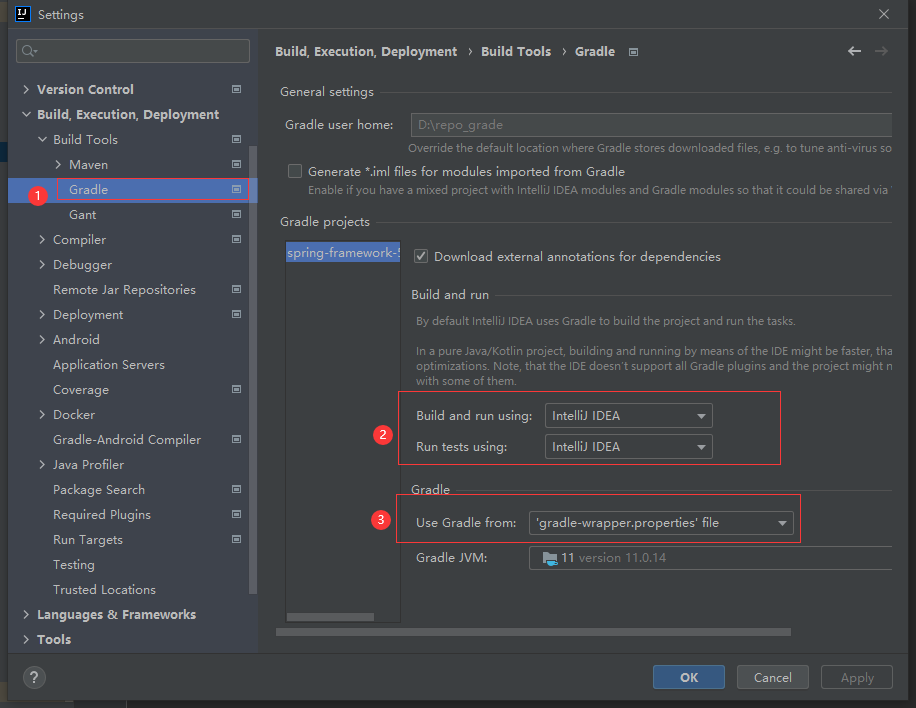Open help with question mark button

click(x=34, y=678)
